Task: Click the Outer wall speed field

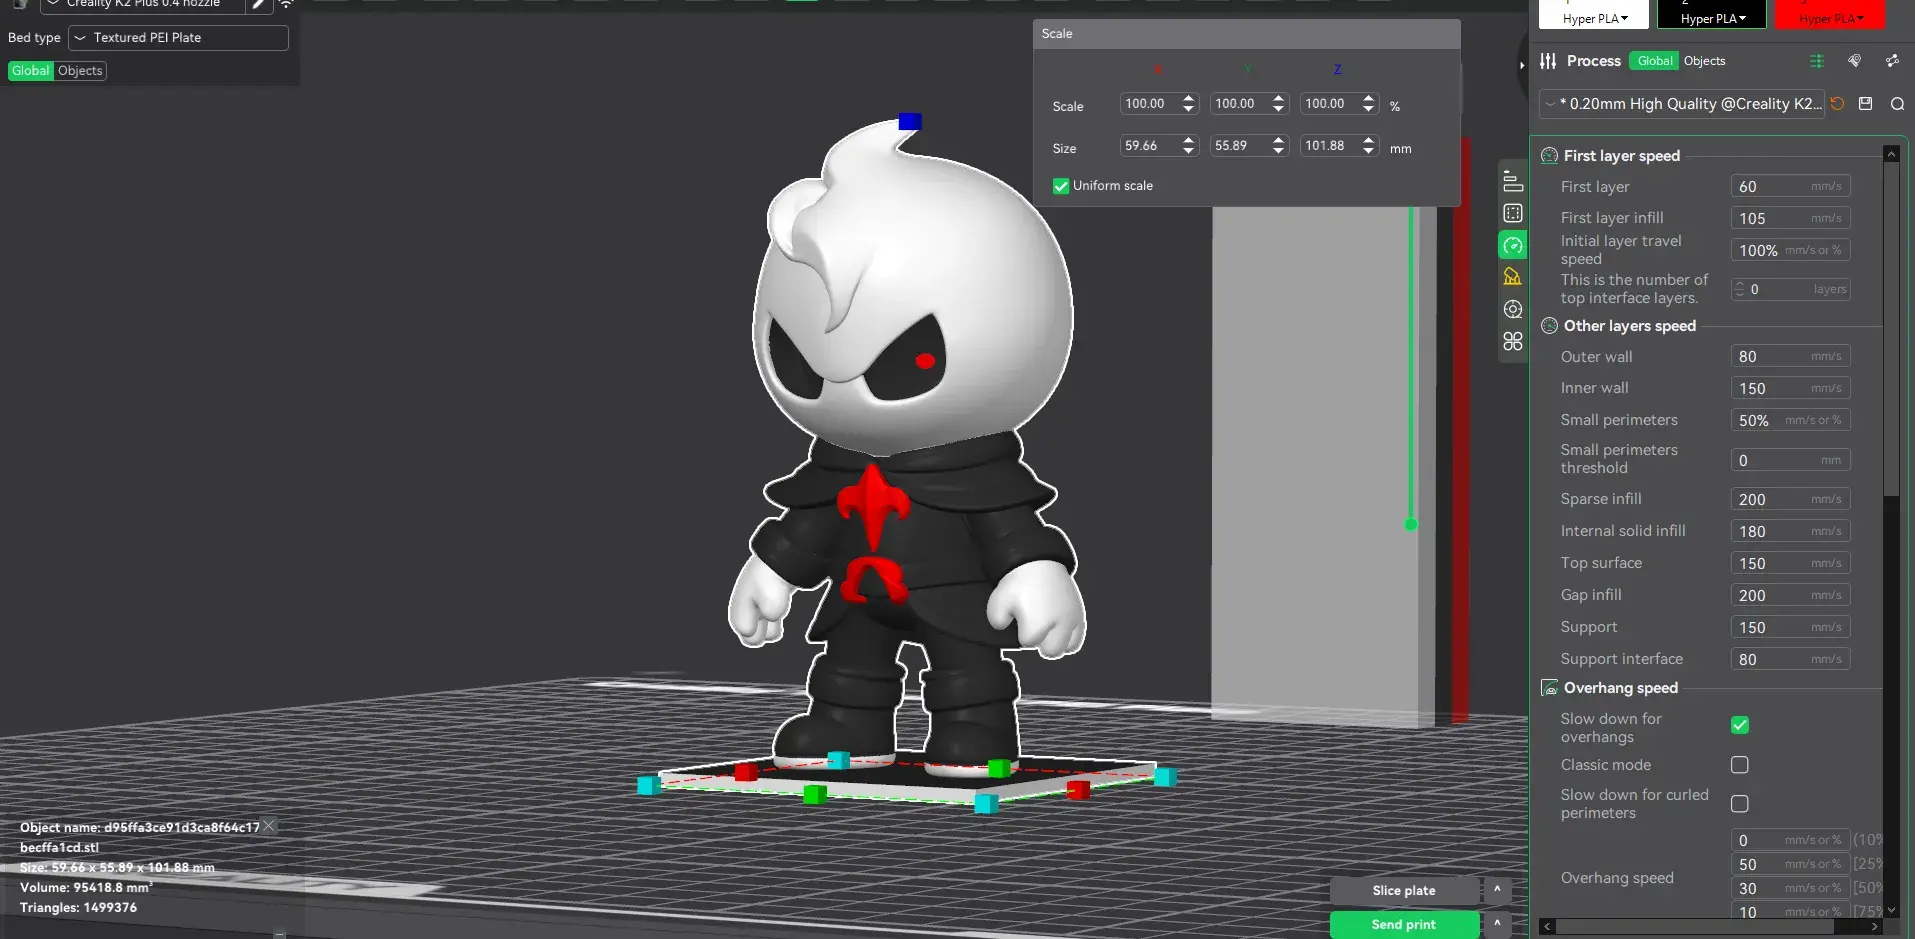Action: 1790,357
